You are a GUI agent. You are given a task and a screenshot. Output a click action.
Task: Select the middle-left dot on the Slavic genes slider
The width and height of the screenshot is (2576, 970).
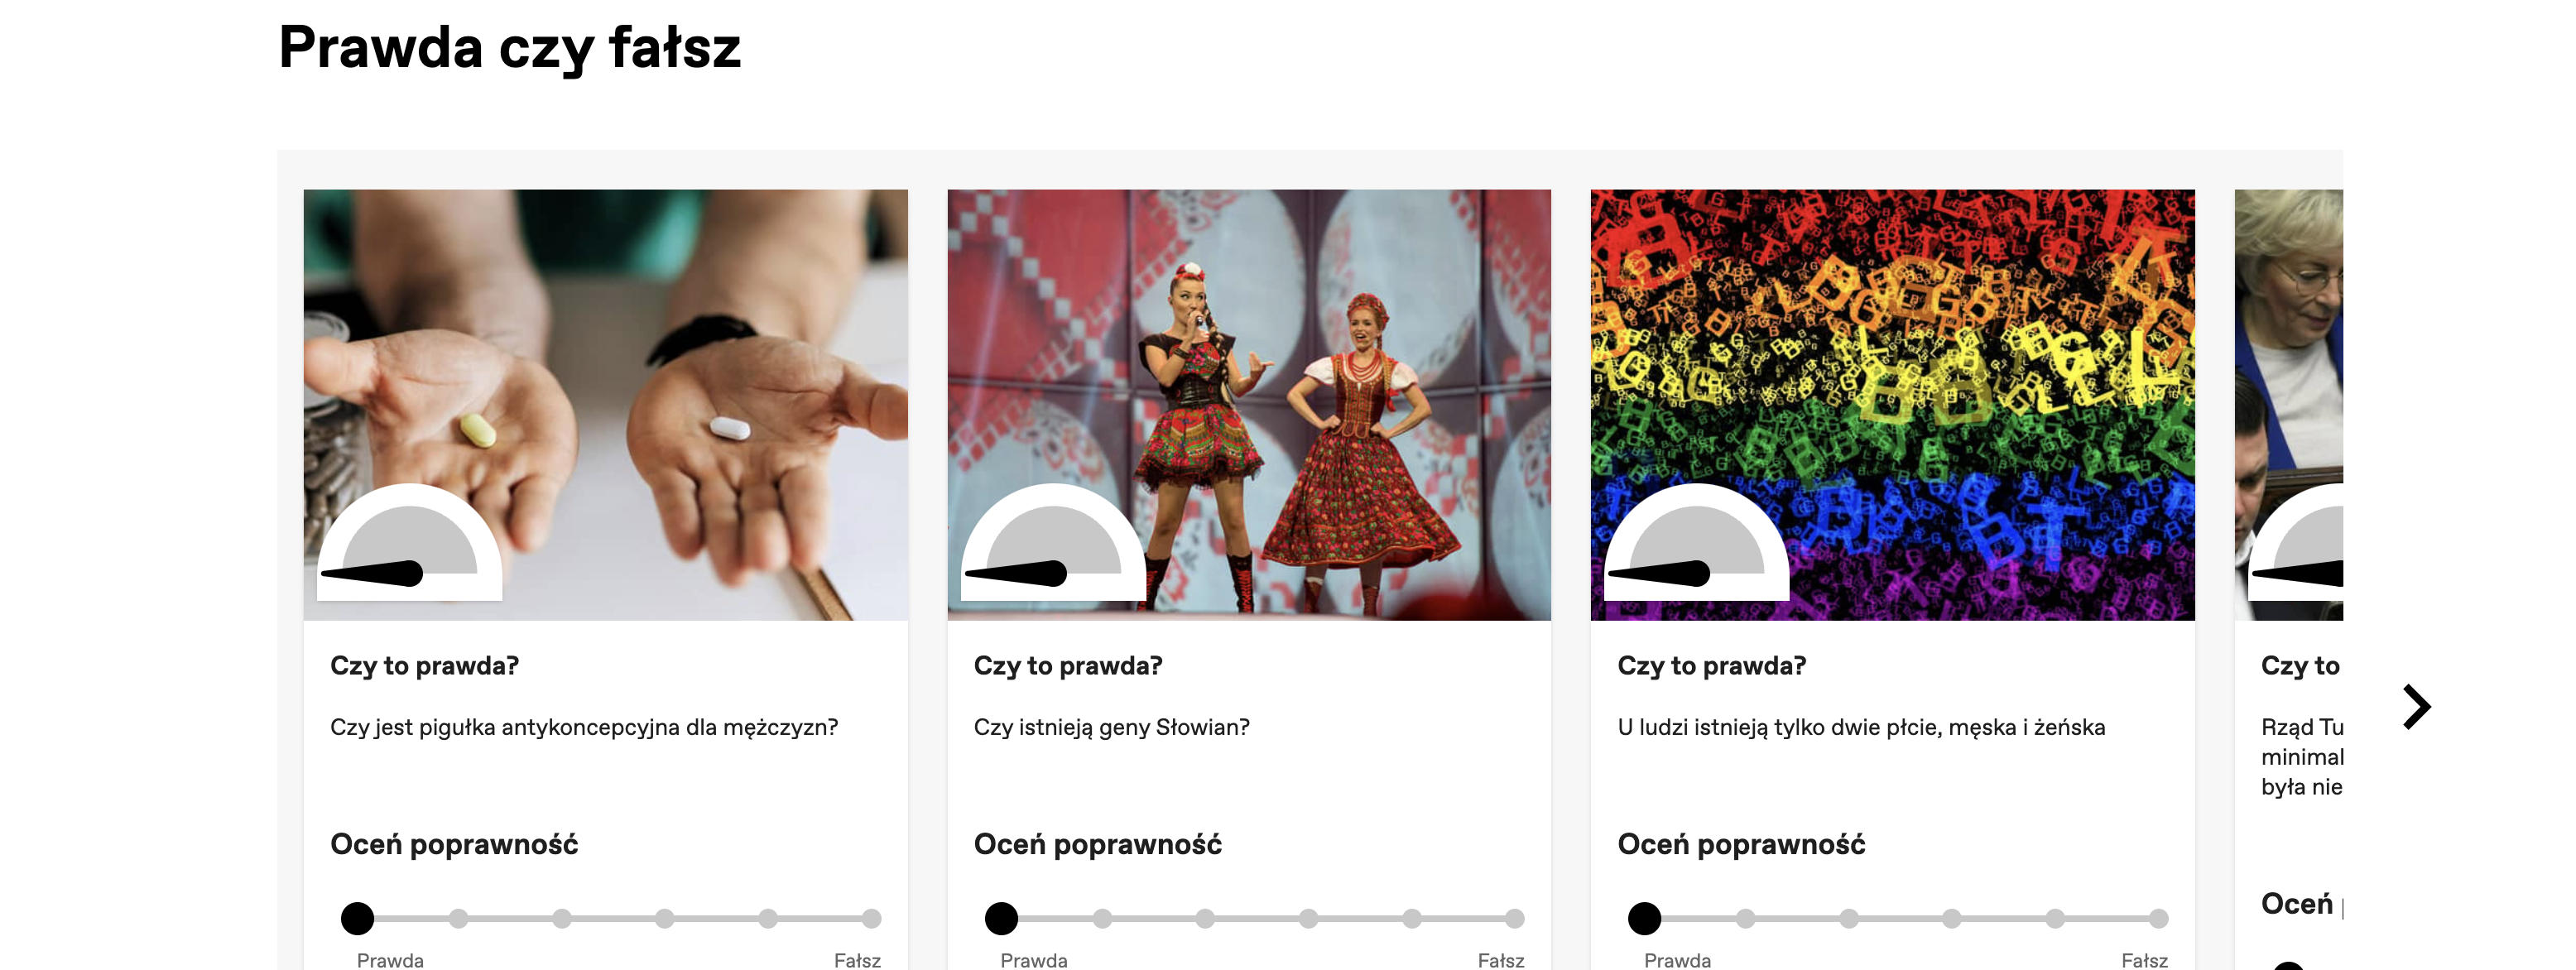pos(1205,918)
